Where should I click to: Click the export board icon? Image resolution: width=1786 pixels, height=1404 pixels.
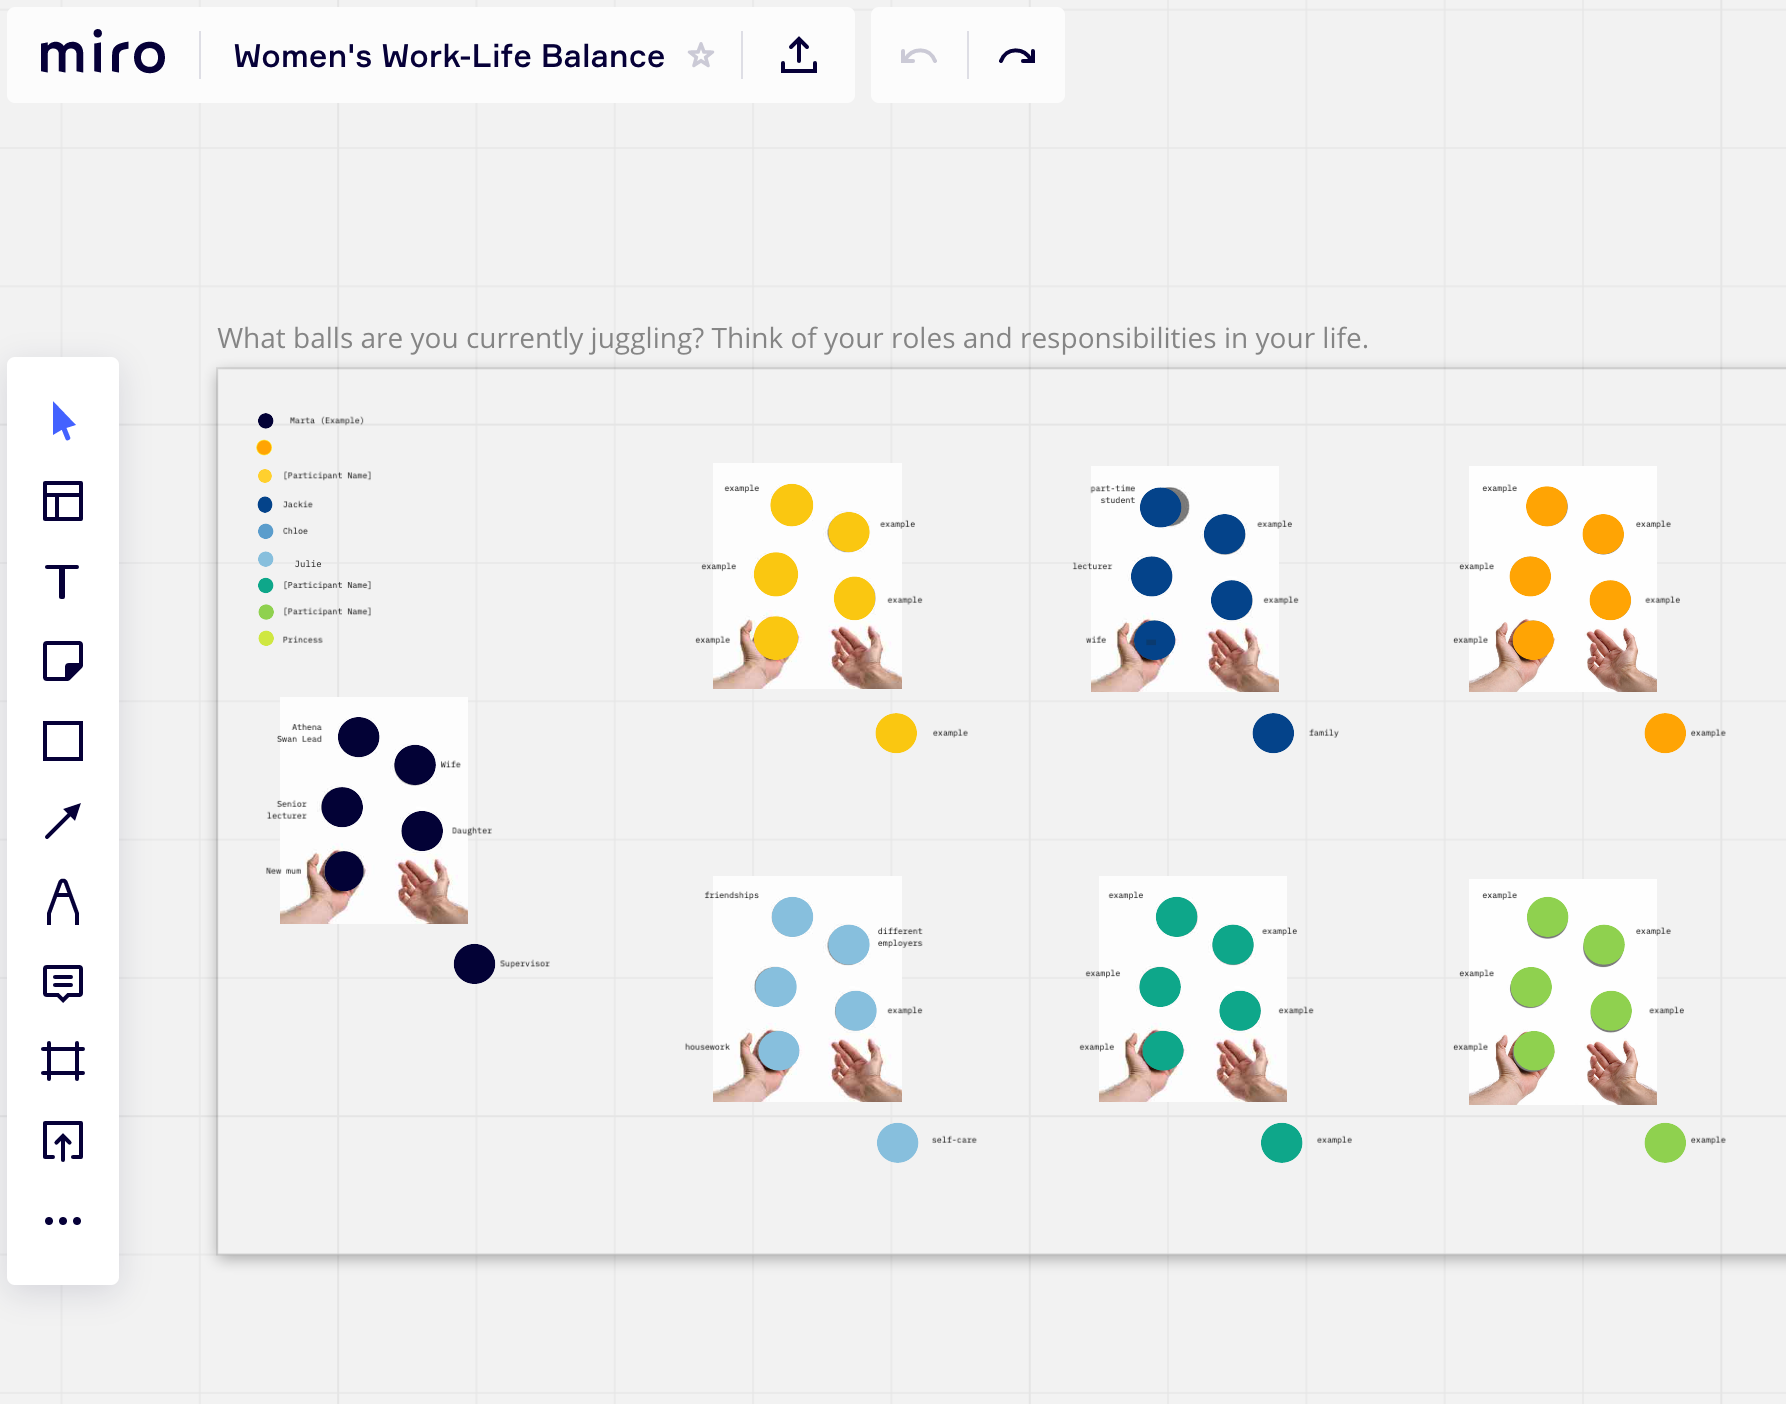tap(798, 55)
